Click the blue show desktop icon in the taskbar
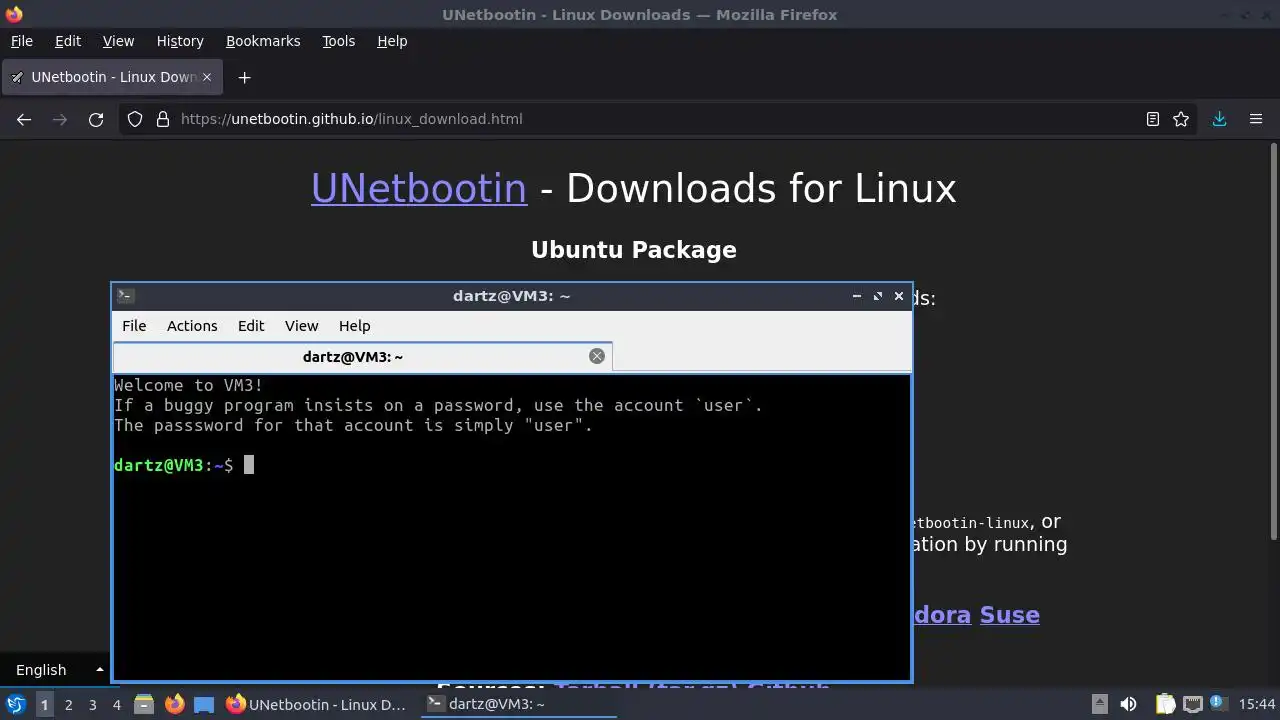 coord(204,704)
